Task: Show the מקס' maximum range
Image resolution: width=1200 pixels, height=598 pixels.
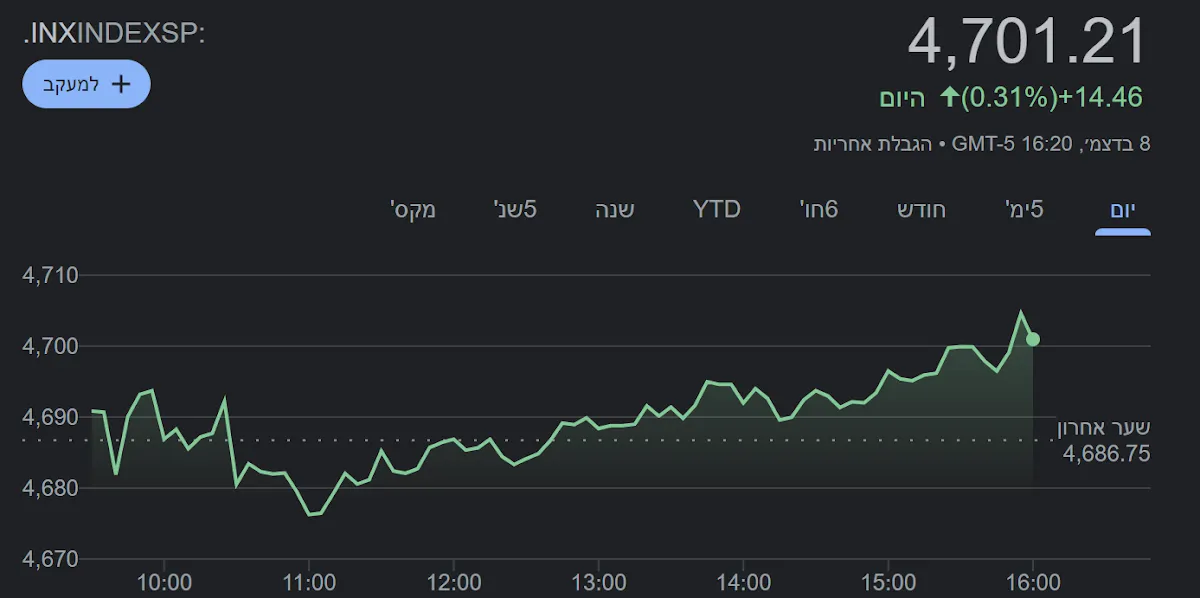Action: click(412, 209)
